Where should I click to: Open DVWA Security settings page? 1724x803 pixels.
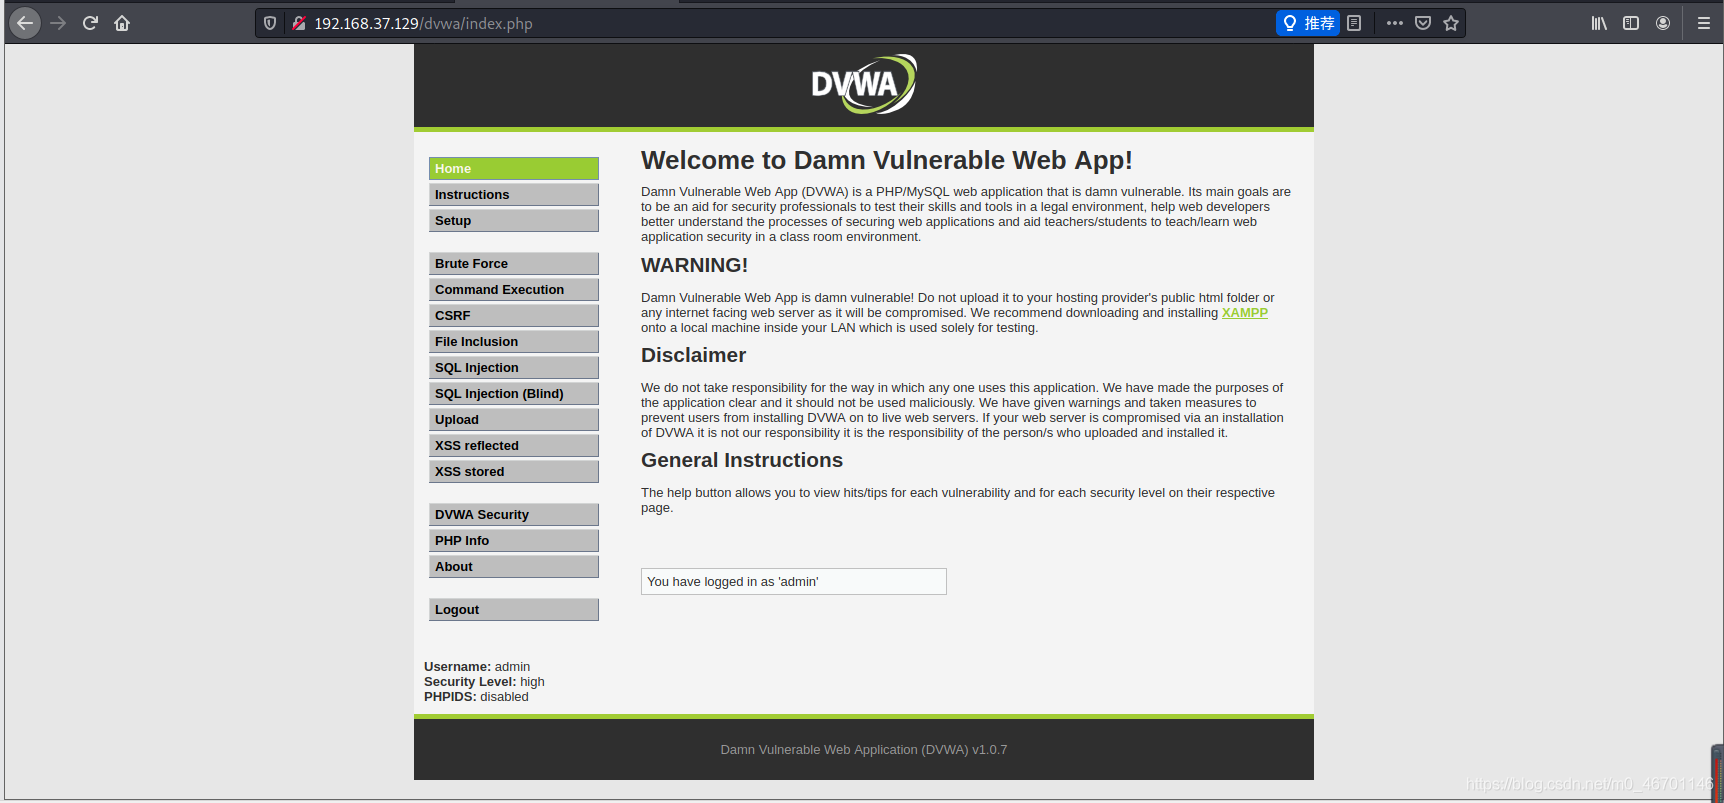[514, 514]
